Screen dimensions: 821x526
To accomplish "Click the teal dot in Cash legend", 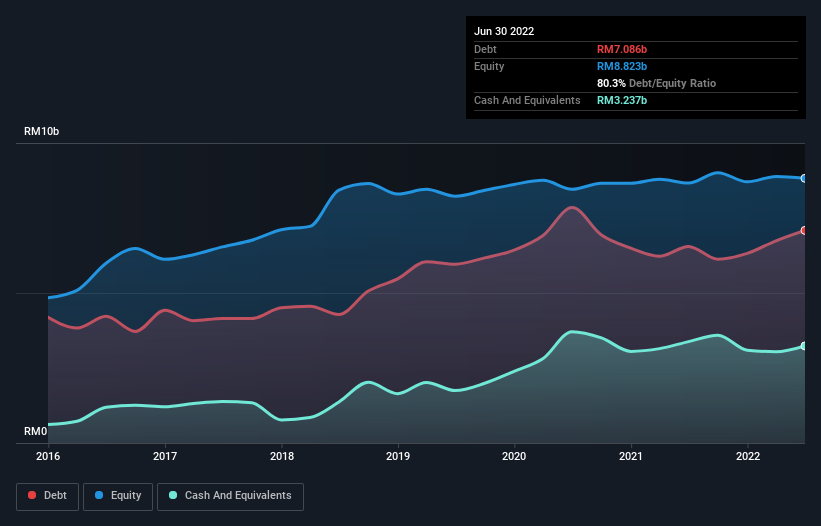I will tap(173, 495).
